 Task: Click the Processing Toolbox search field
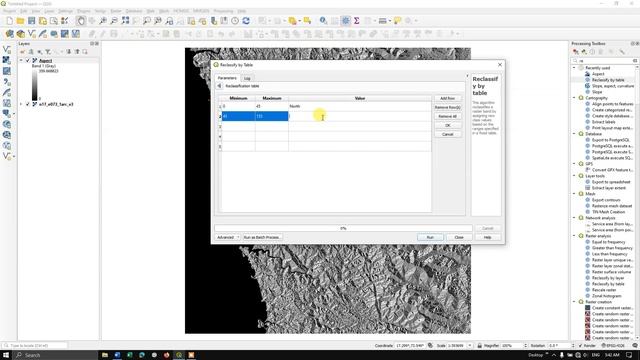pos(606,61)
